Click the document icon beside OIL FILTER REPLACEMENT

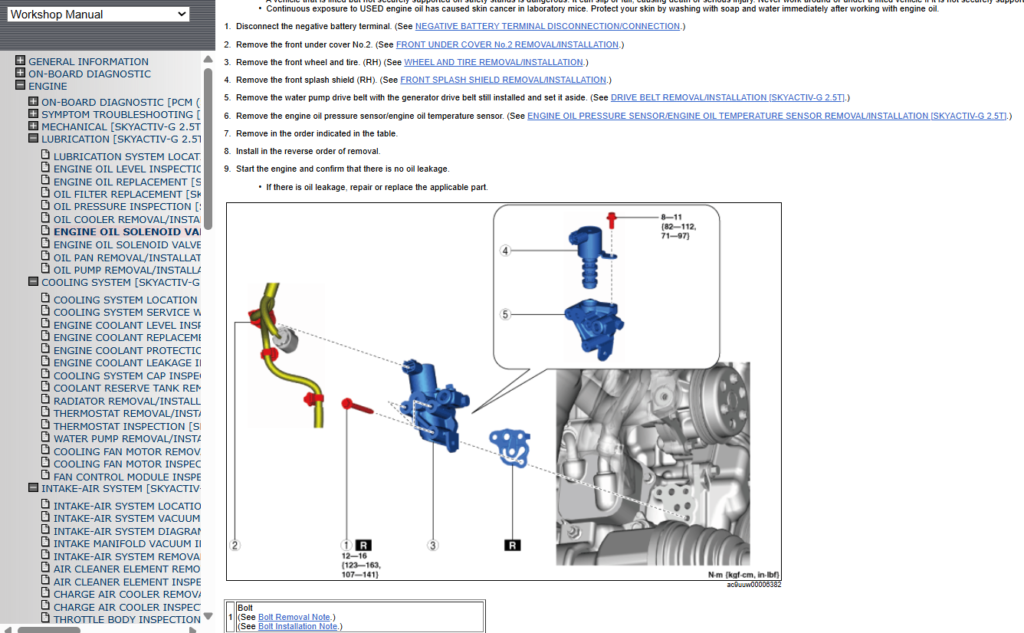[x=45, y=193]
